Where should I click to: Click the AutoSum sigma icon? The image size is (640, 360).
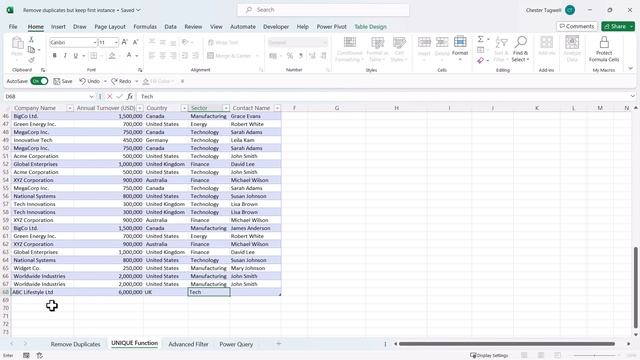coord(481,39)
